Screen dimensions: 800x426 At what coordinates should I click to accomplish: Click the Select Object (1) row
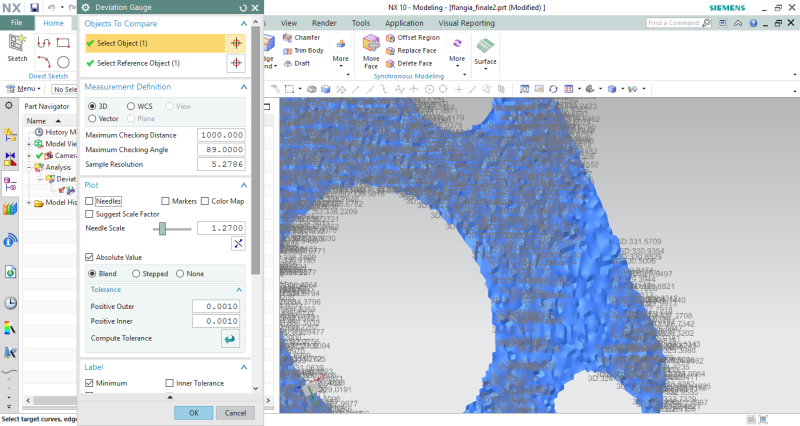[155, 43]
